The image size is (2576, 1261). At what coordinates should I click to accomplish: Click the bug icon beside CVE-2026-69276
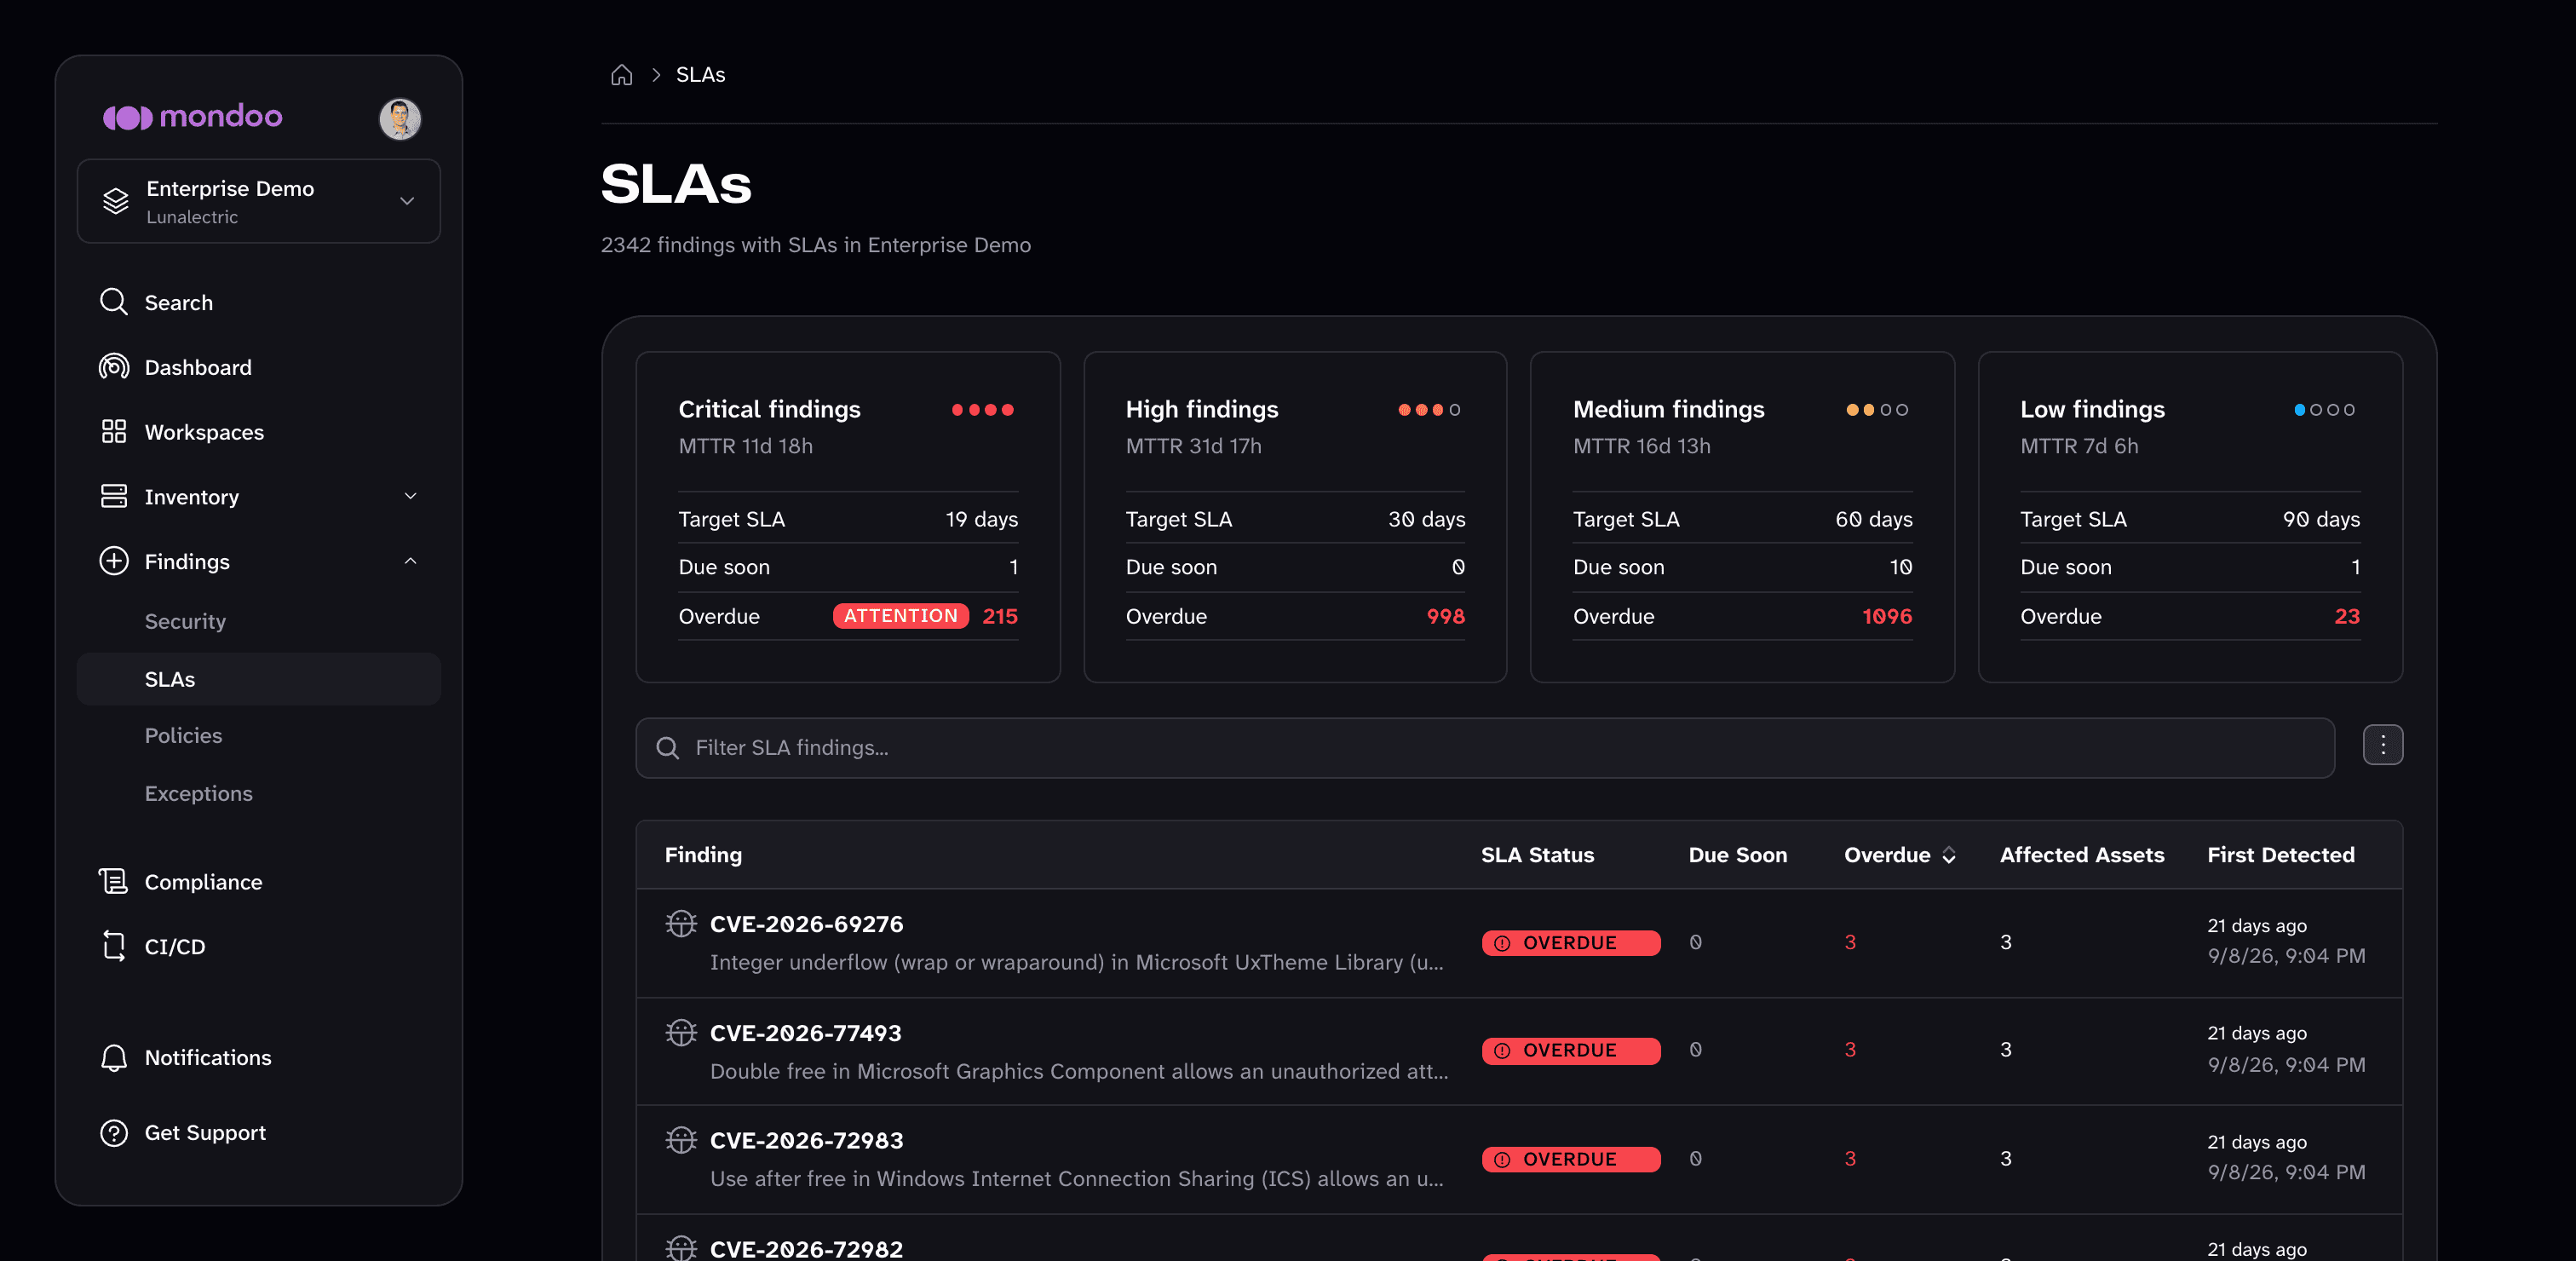point(681,924)
